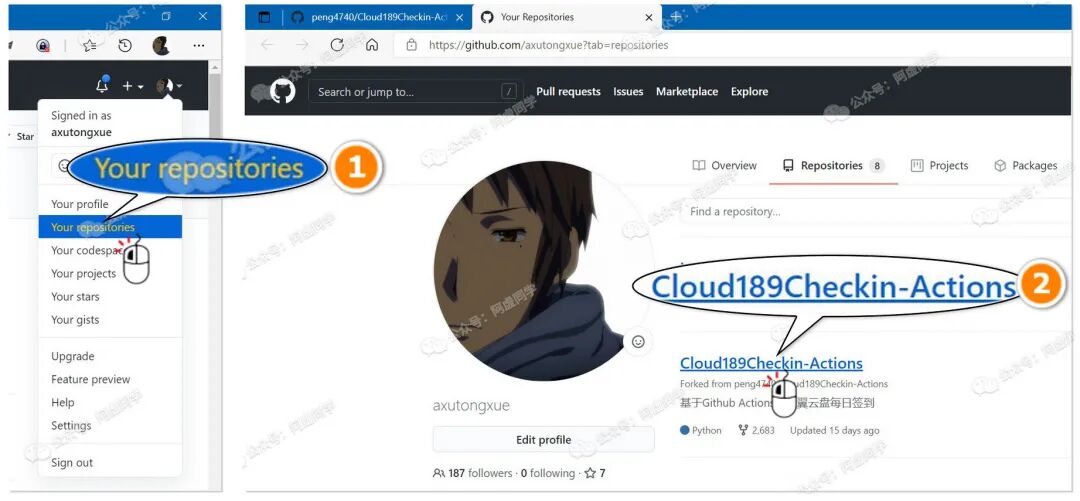Click the tab actions icon in right browser
Viewport: 1080px width, 501px height.
(264, 17)
